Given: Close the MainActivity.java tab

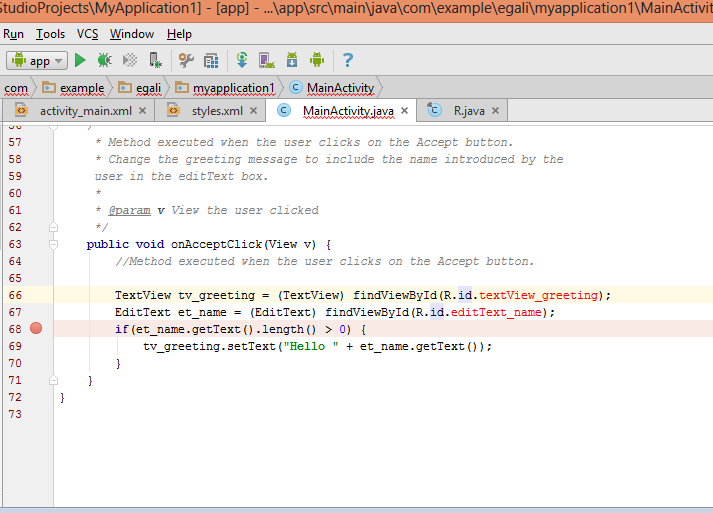Looking at the screenshot, I should [x=404, y=111].
